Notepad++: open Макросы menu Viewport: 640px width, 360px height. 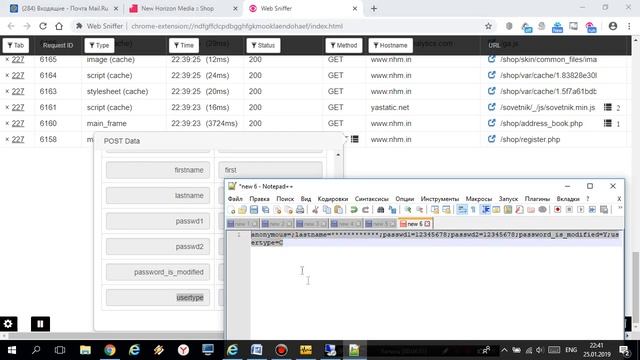479,199
